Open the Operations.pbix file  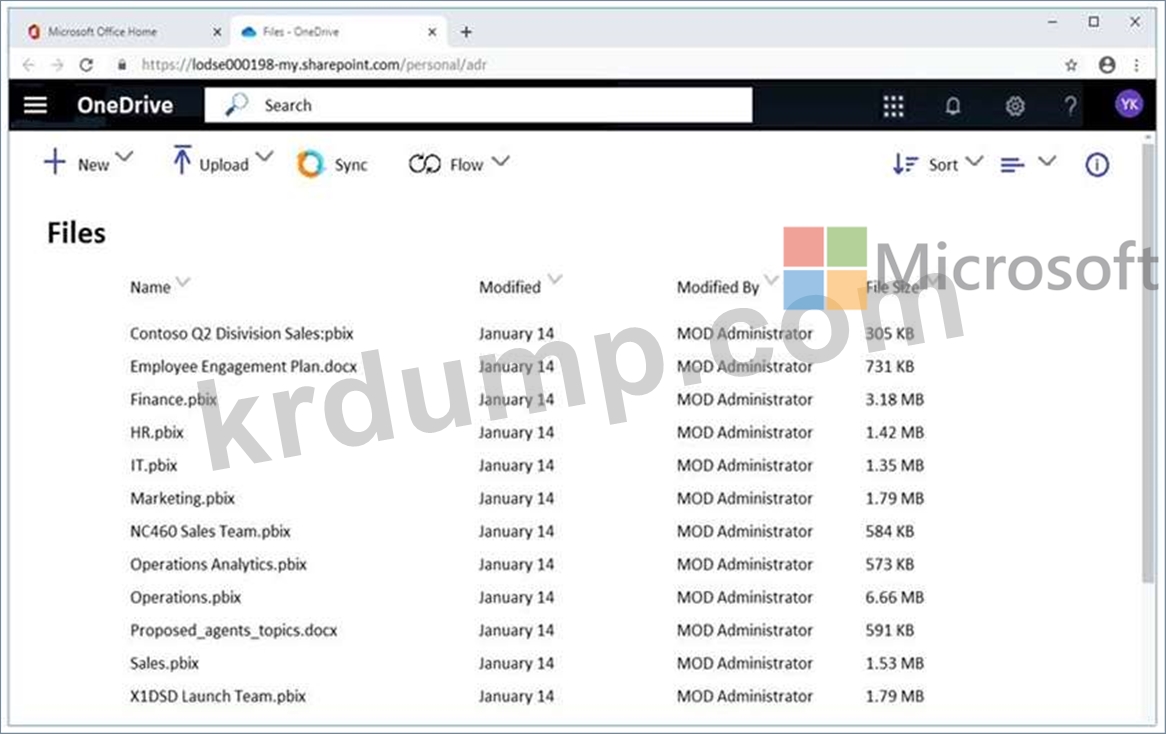click(185, 597)
